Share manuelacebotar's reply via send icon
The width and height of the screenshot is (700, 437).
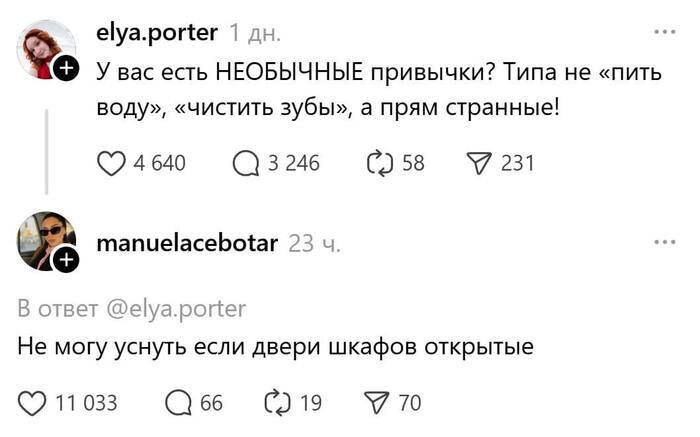pyautogui.click(x=379, y=403)
